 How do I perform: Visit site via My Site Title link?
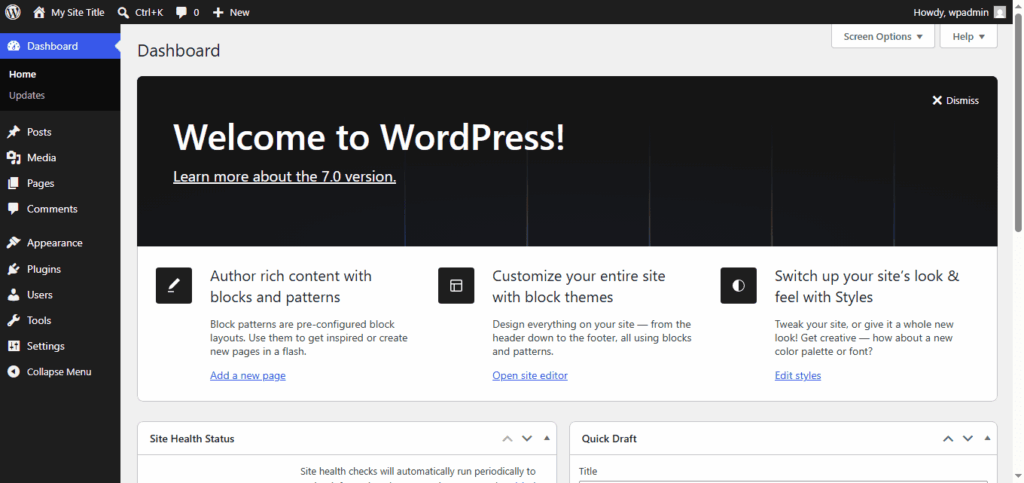[x=78, y=12]
